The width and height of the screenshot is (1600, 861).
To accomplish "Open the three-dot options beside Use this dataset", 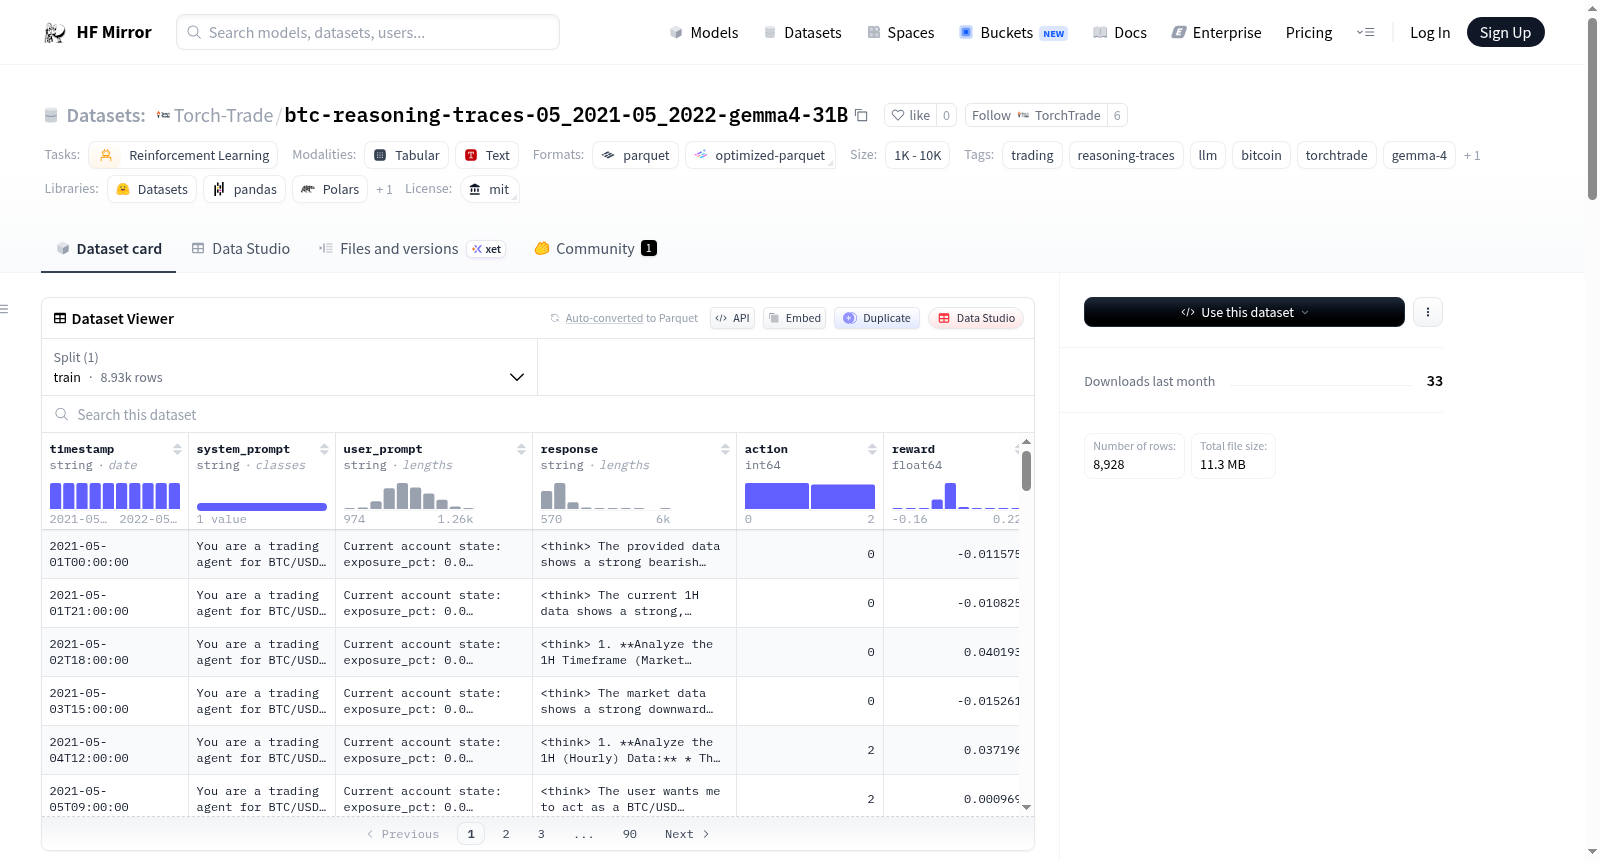I will [1427, 312].
